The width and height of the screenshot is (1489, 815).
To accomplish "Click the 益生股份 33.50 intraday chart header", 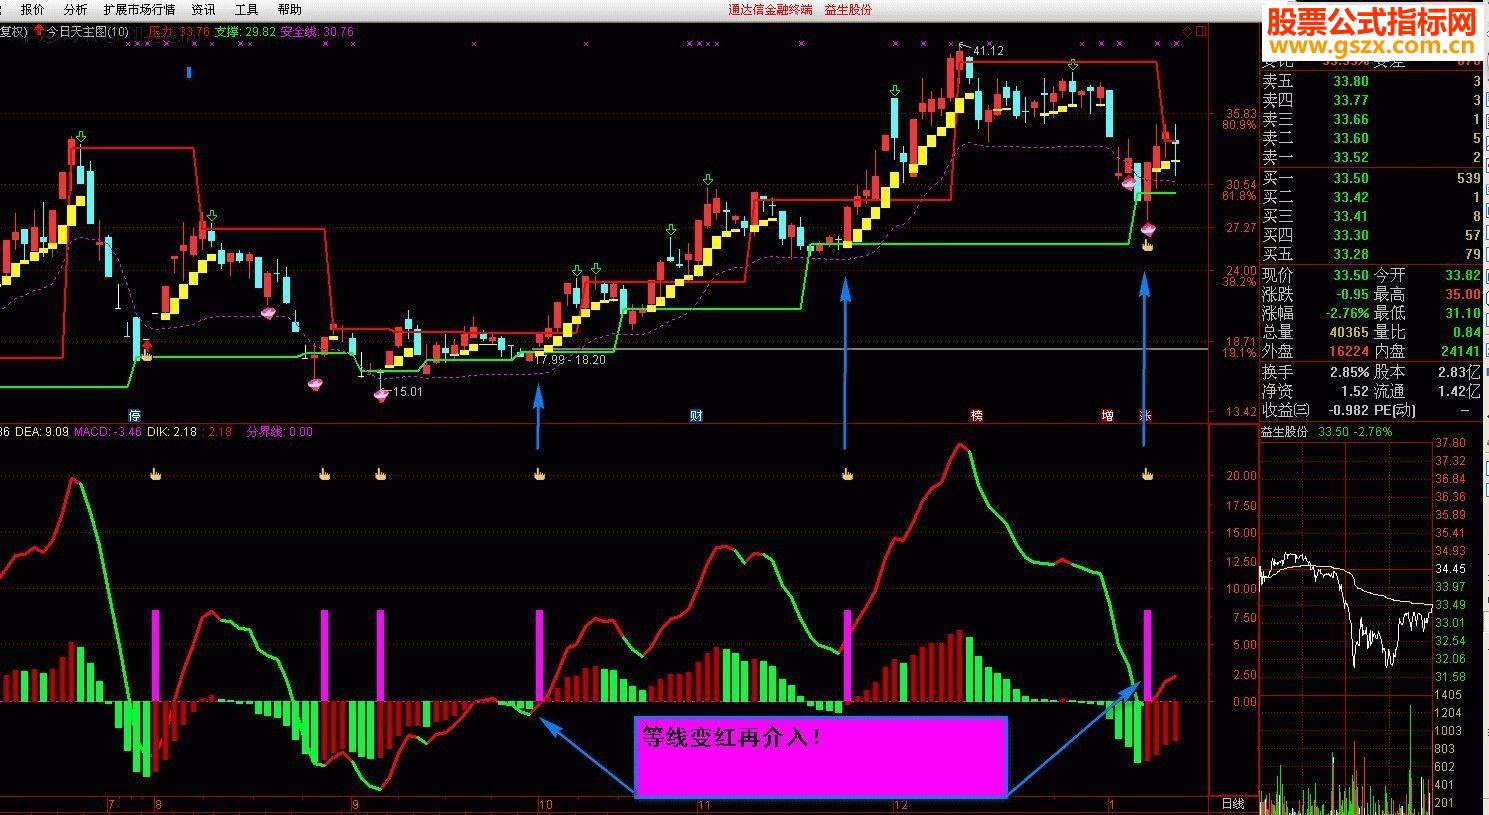I will (x=1326, y=432).
